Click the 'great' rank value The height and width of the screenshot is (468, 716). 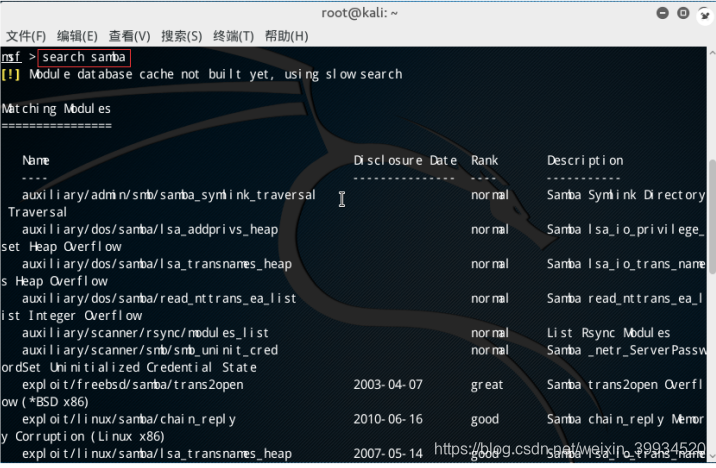coord(487,385)
